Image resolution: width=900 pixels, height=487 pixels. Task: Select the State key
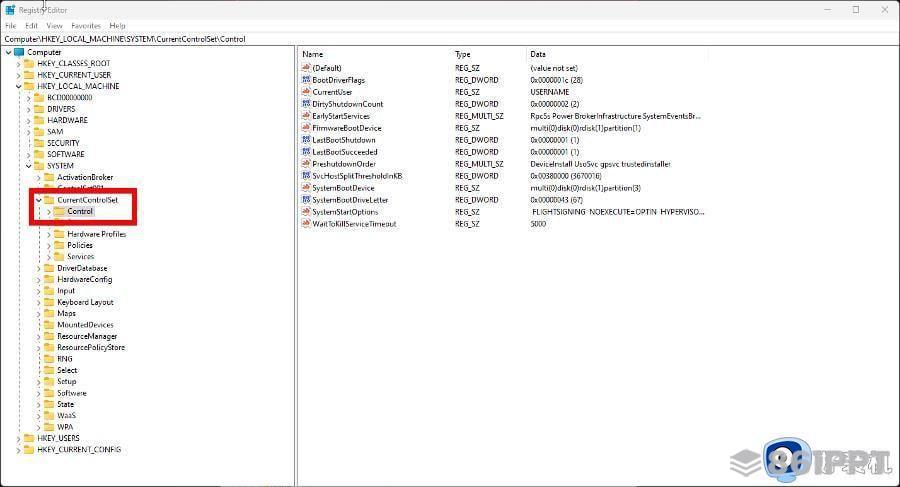(x=65, y=404)
